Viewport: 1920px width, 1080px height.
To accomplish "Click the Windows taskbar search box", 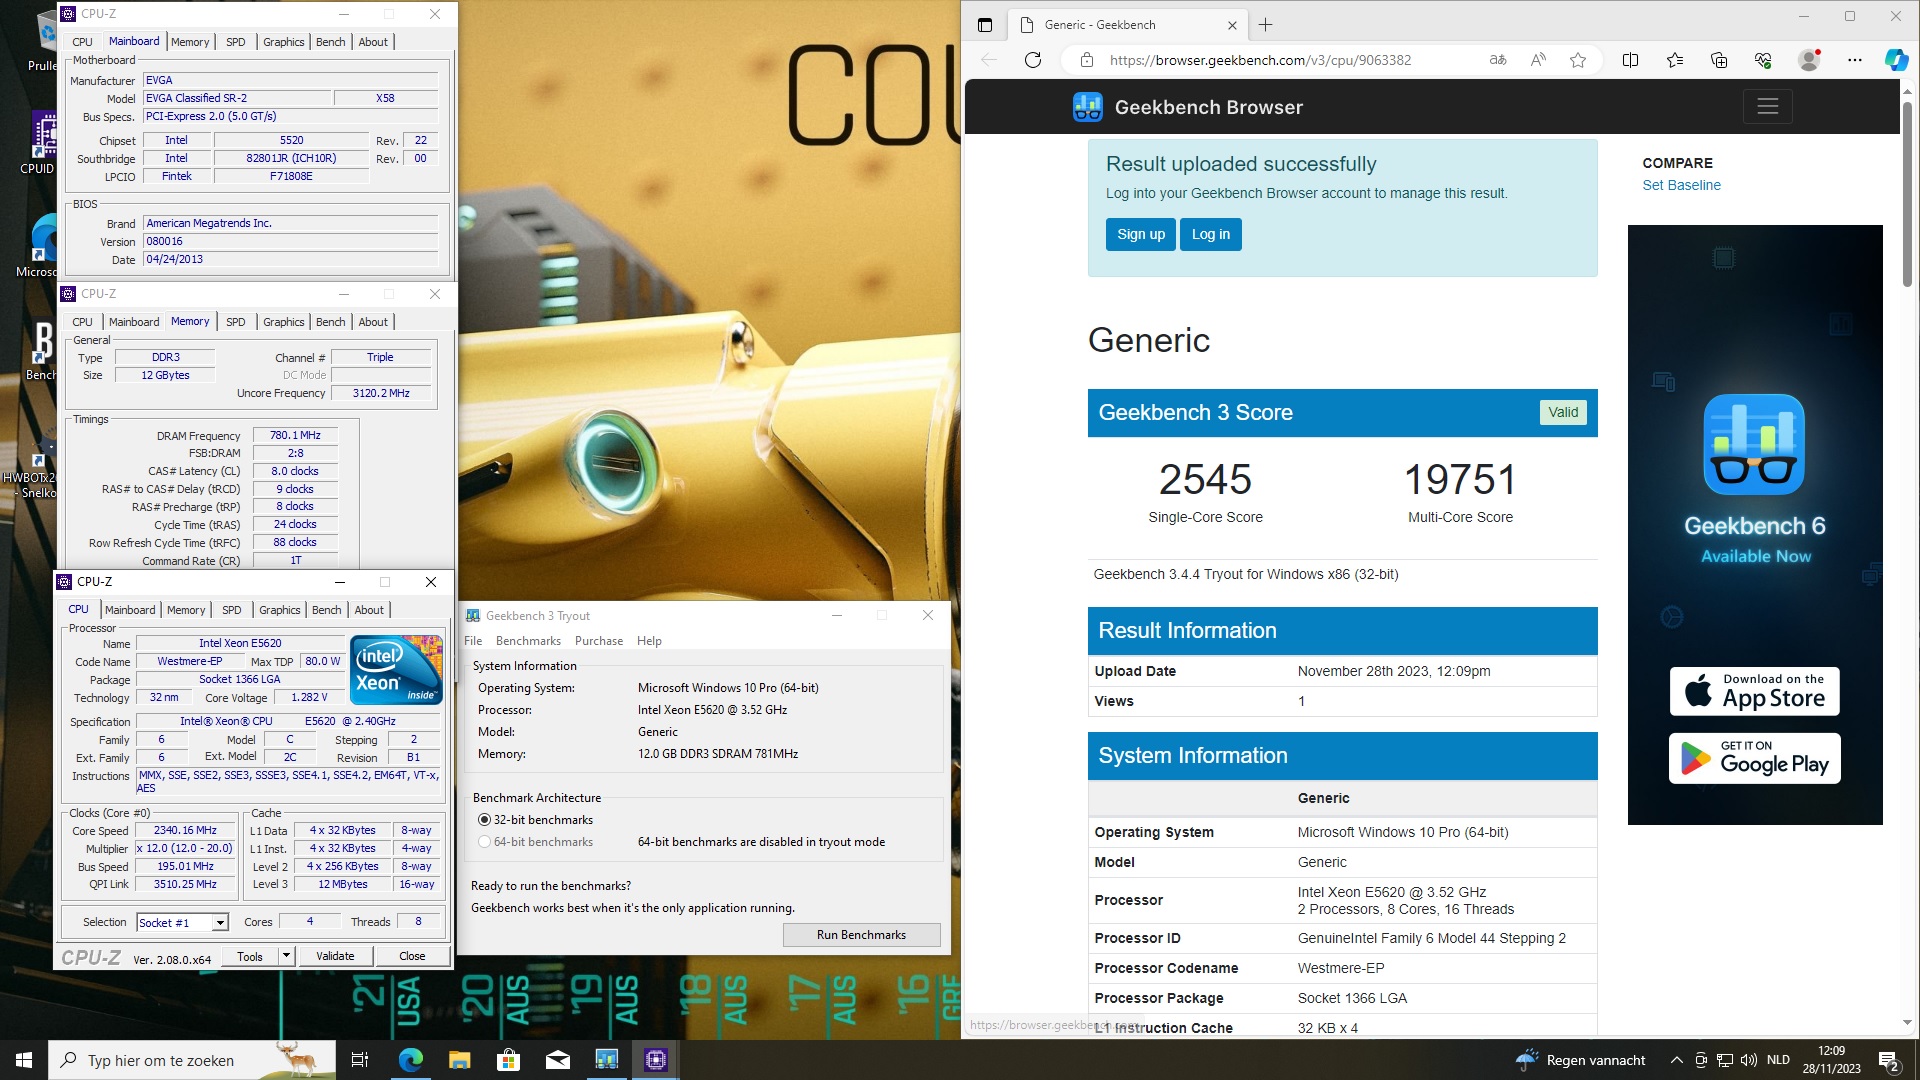I will pos(193,1060).
